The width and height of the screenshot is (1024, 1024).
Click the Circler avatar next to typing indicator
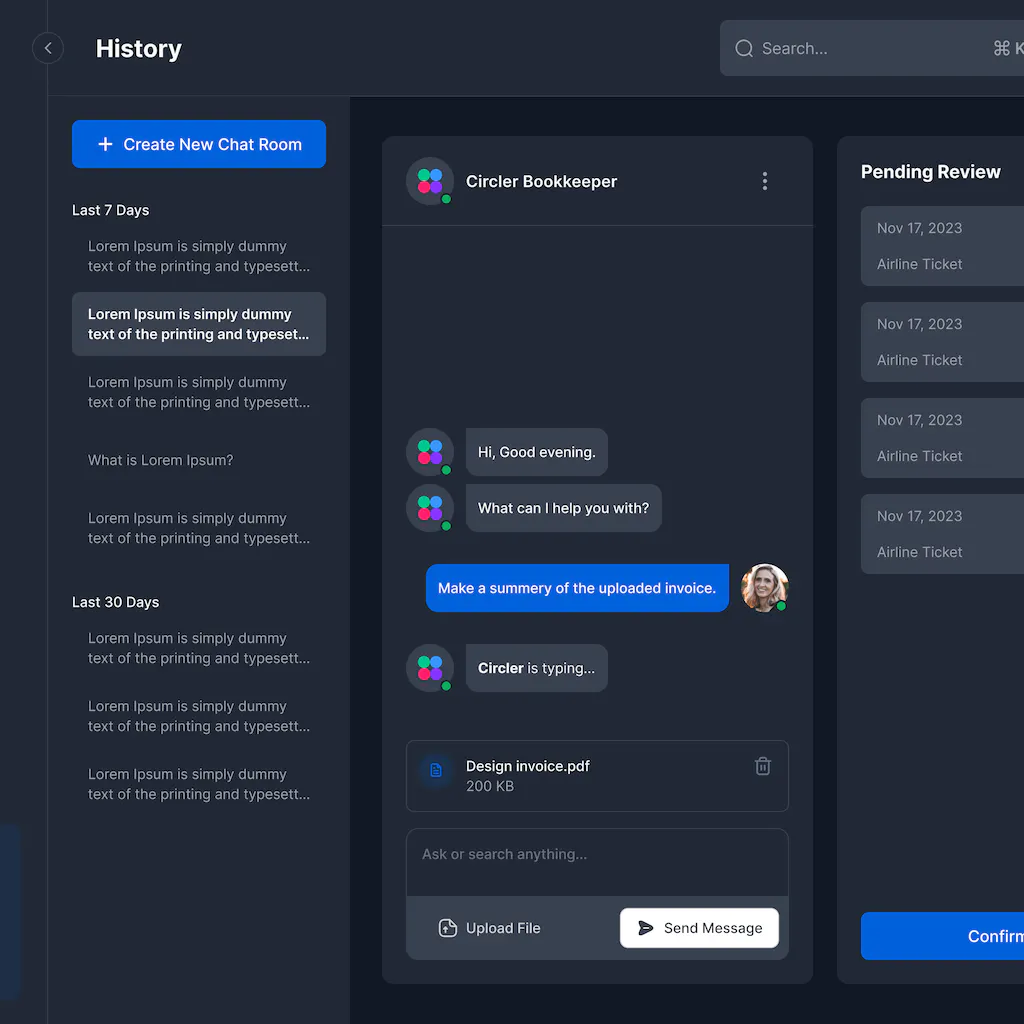click(x=430, y=668)
